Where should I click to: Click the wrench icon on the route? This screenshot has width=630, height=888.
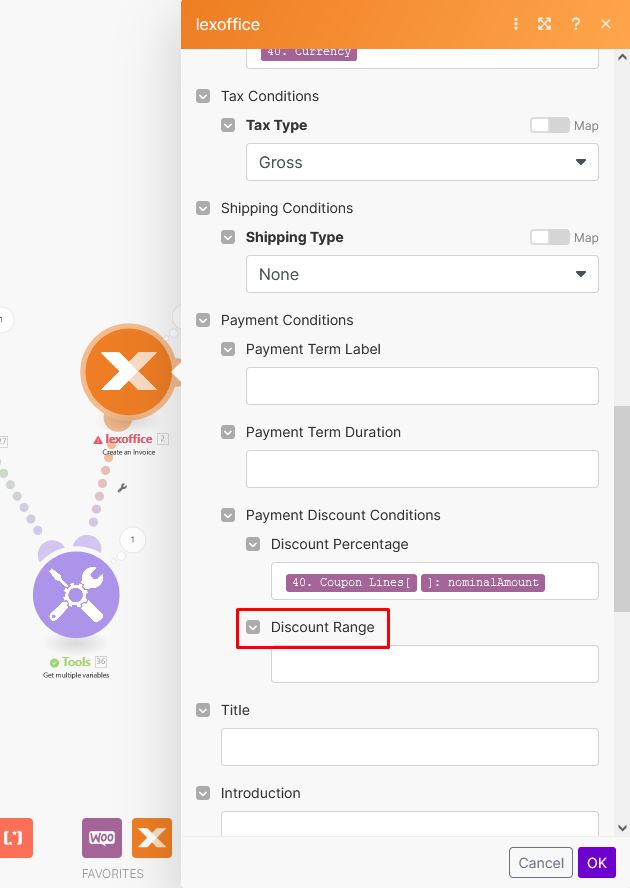(122, 488)
